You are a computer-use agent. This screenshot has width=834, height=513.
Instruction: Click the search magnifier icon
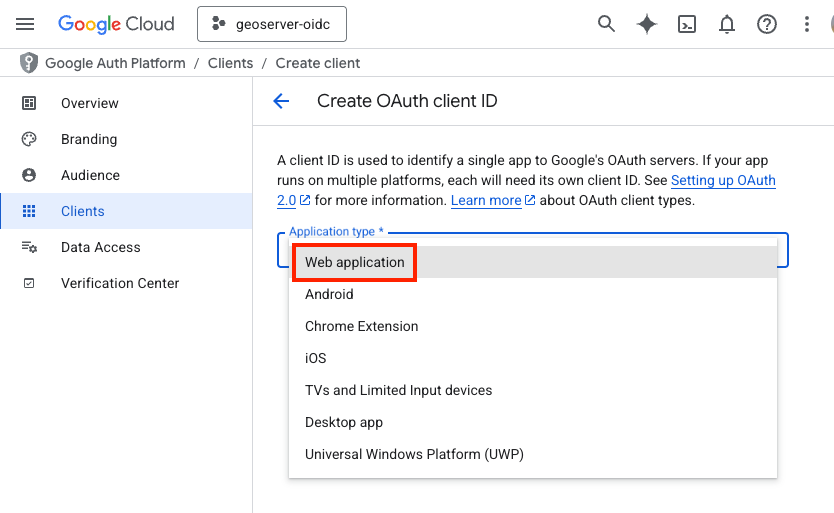606,24
